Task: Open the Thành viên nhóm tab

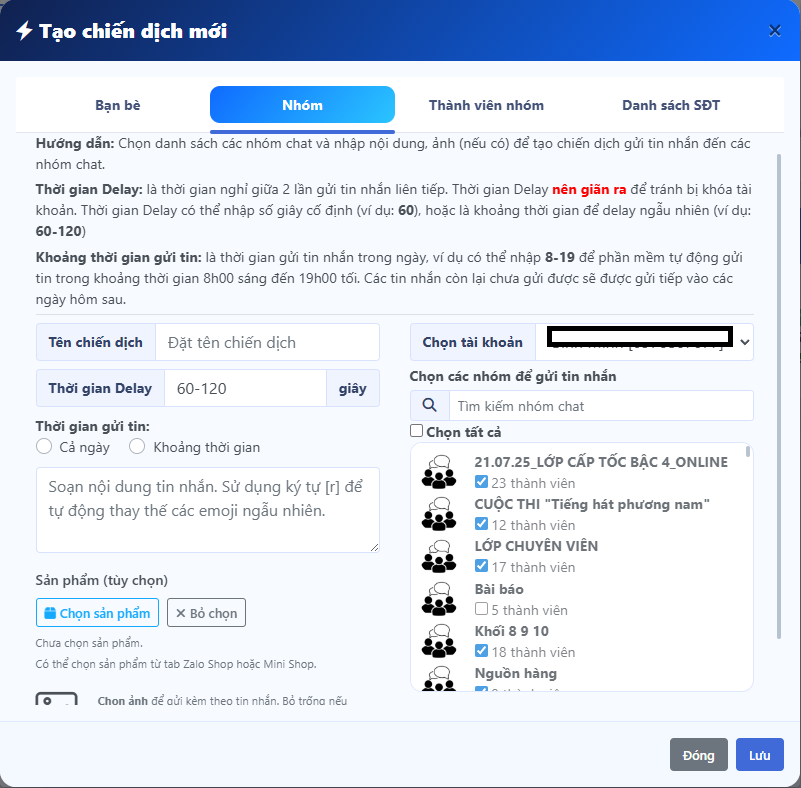Action: click(486, 105)
